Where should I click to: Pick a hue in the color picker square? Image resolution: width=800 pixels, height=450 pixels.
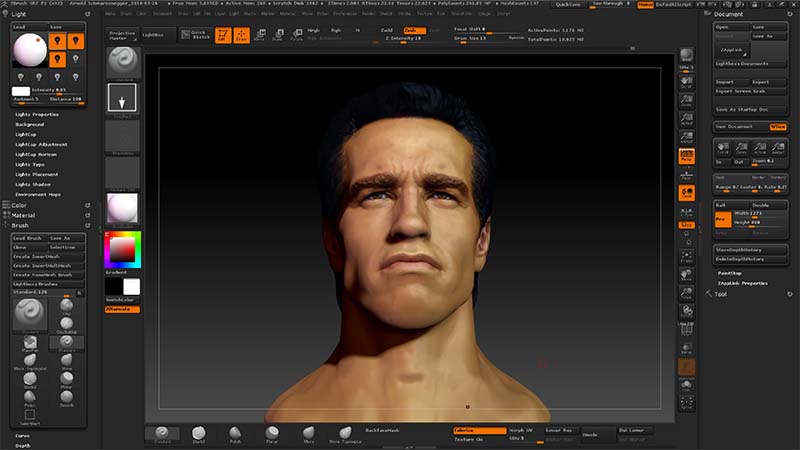pos(122,249)
